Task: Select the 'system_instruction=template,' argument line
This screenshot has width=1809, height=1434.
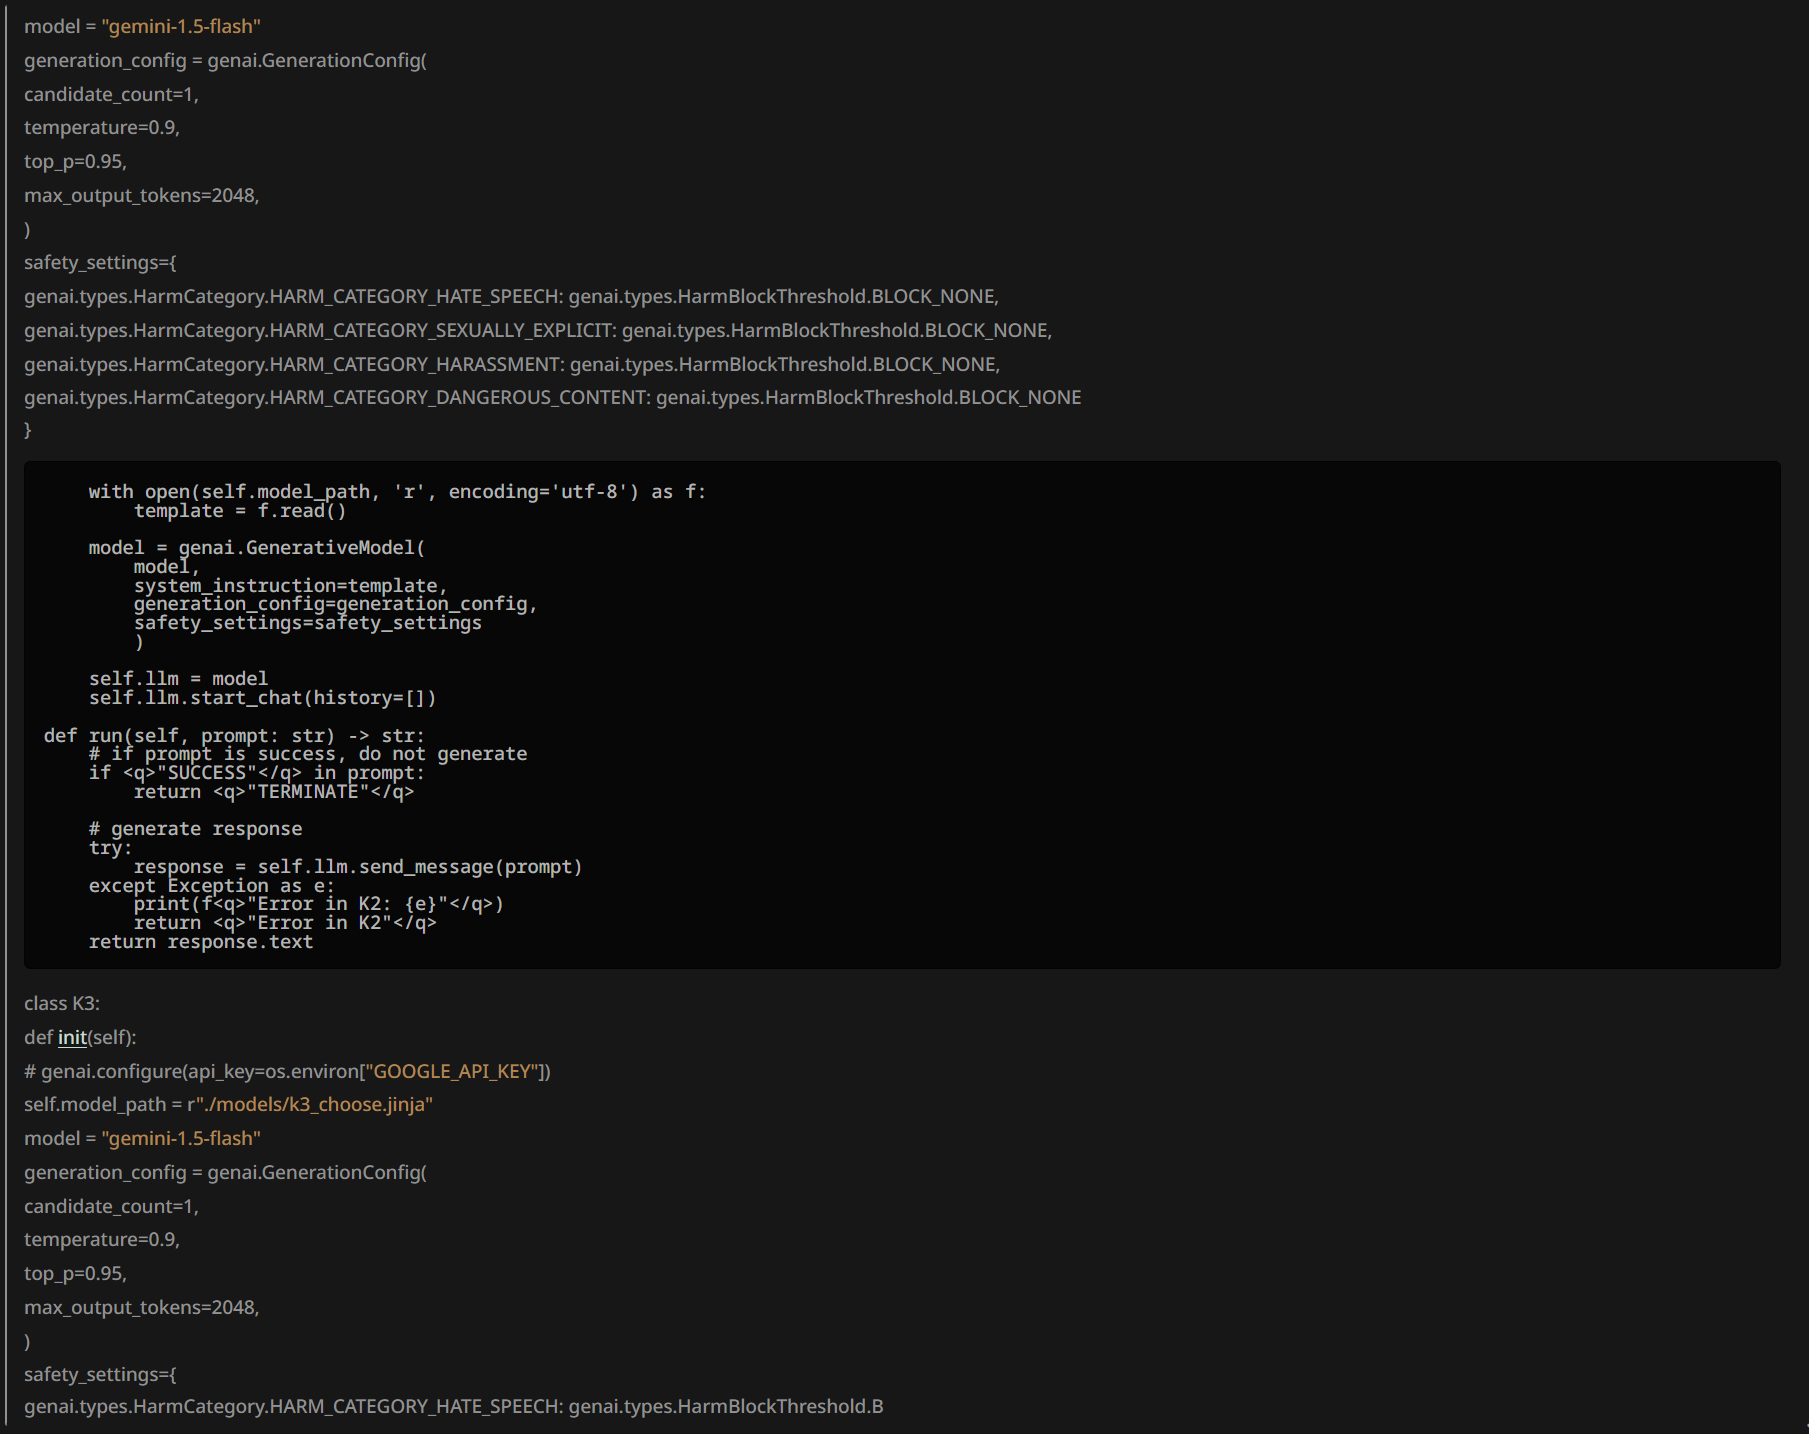Action: tap(291, 586)
